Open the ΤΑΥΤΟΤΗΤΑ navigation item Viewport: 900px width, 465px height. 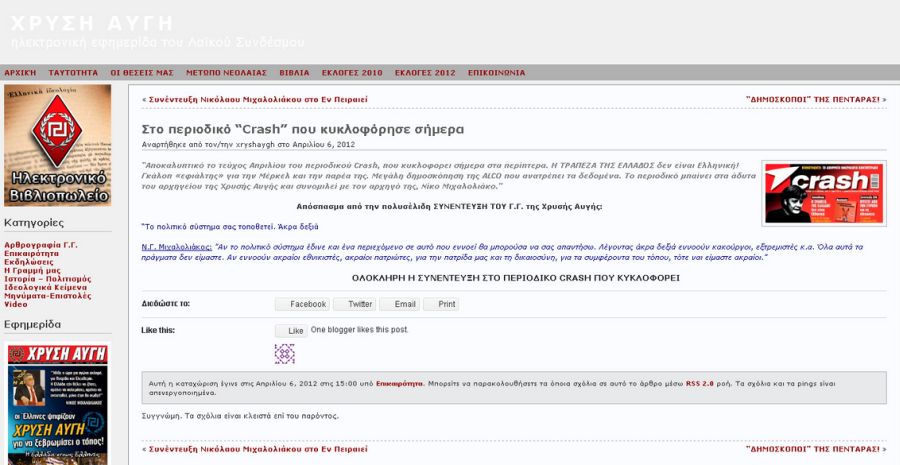coord(73,73)
